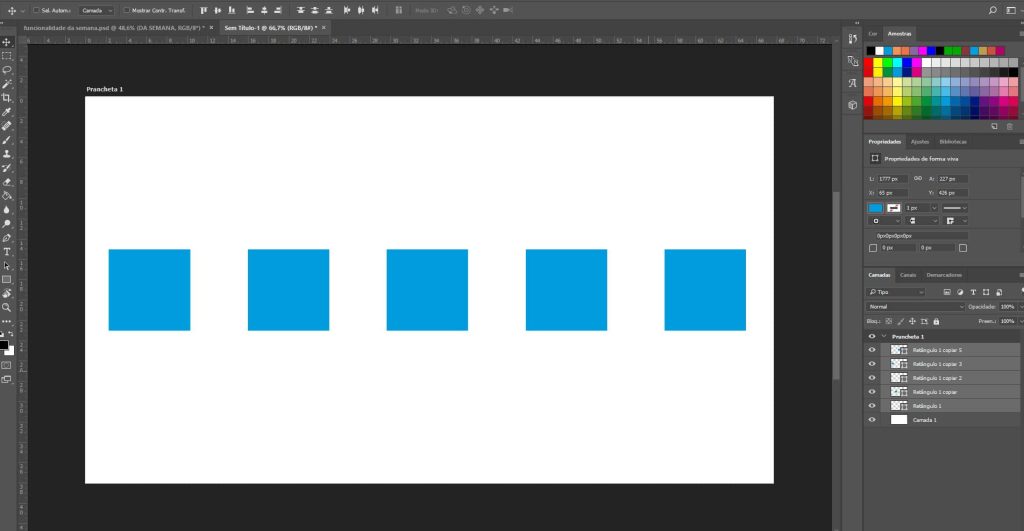The width and height of the screenshot is (1024, 531).
Task: Open the Preenchimento 100% dropdown
Action: (x=1021, y=321)
